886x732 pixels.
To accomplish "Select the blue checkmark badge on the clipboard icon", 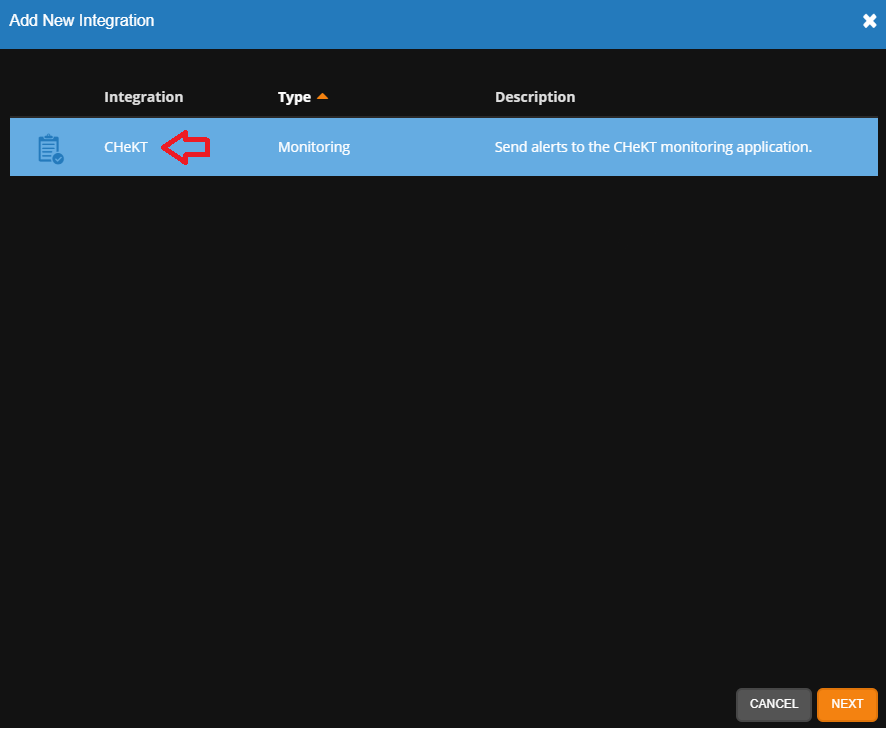I will [58, 159].
